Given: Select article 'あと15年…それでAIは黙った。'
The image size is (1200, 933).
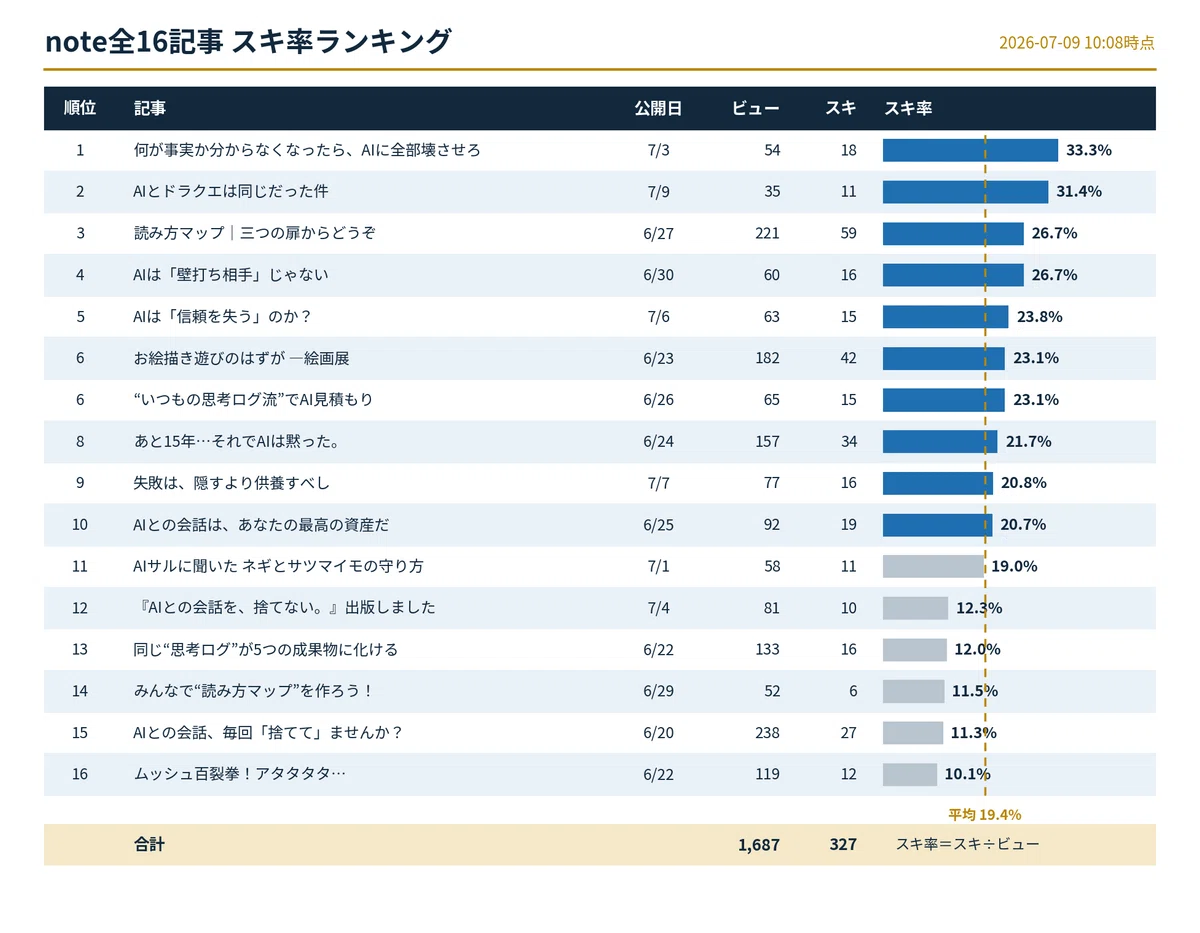Looking at the screenshot, I should [236, 442].
